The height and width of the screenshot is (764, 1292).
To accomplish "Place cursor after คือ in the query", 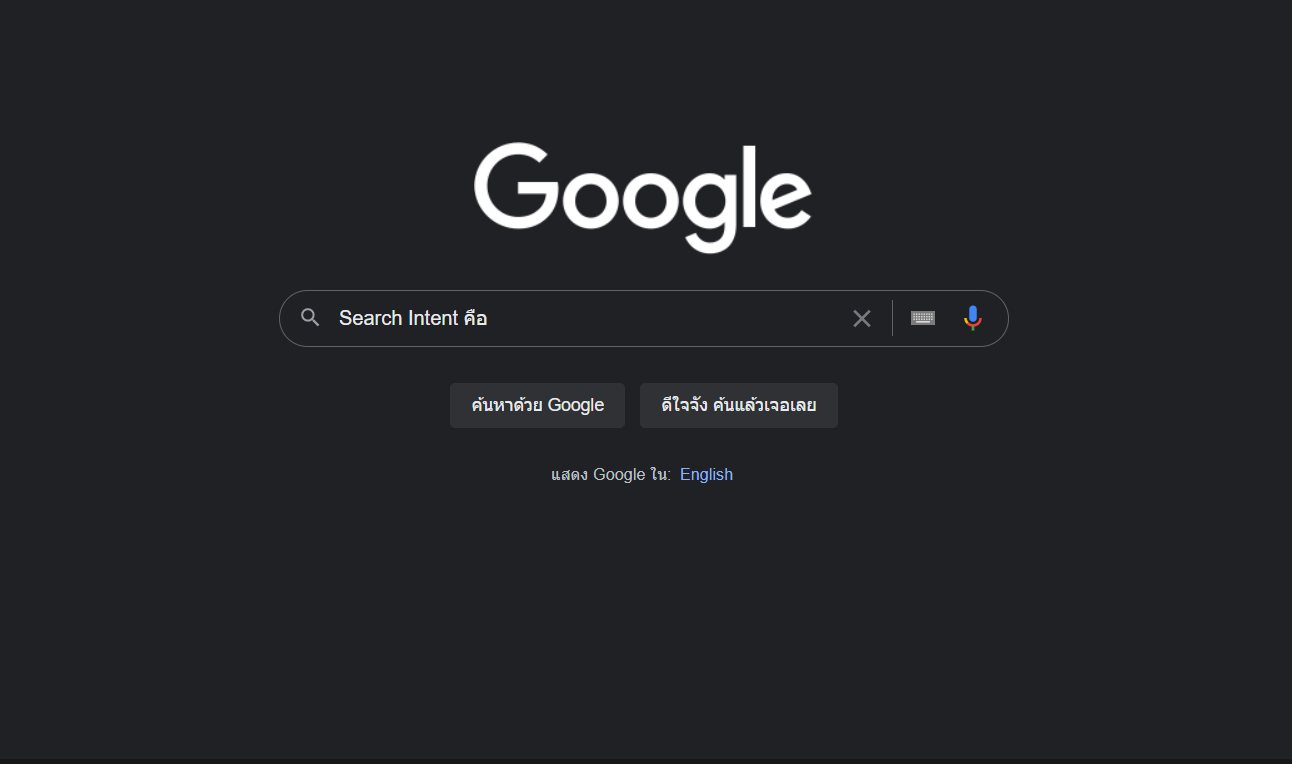I will click(x=489, y=318).
